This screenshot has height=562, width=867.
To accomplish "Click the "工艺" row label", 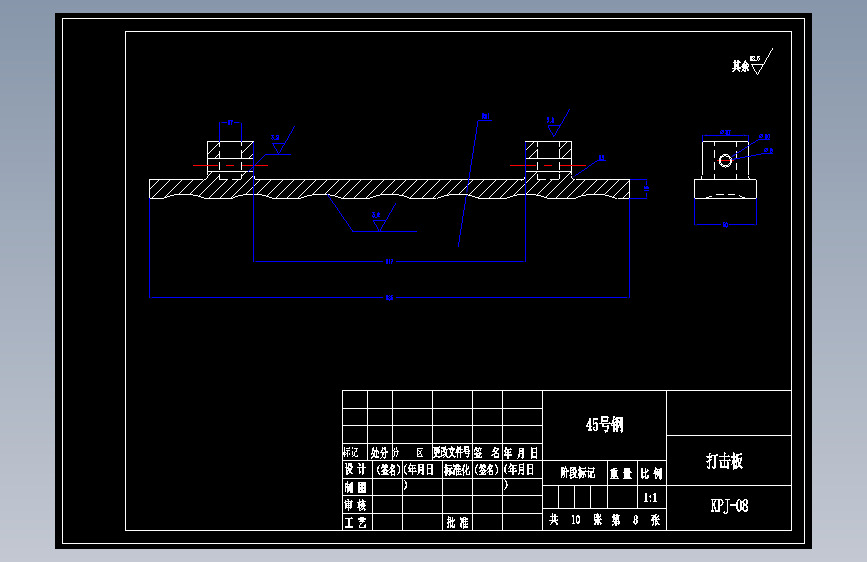I will pos(355,523).
